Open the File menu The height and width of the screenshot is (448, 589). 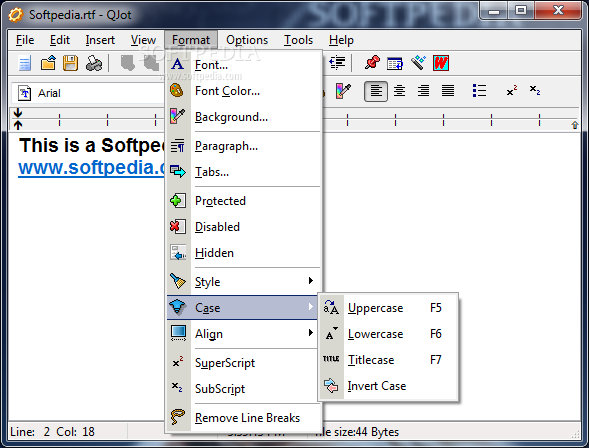[x=25, y=40]
